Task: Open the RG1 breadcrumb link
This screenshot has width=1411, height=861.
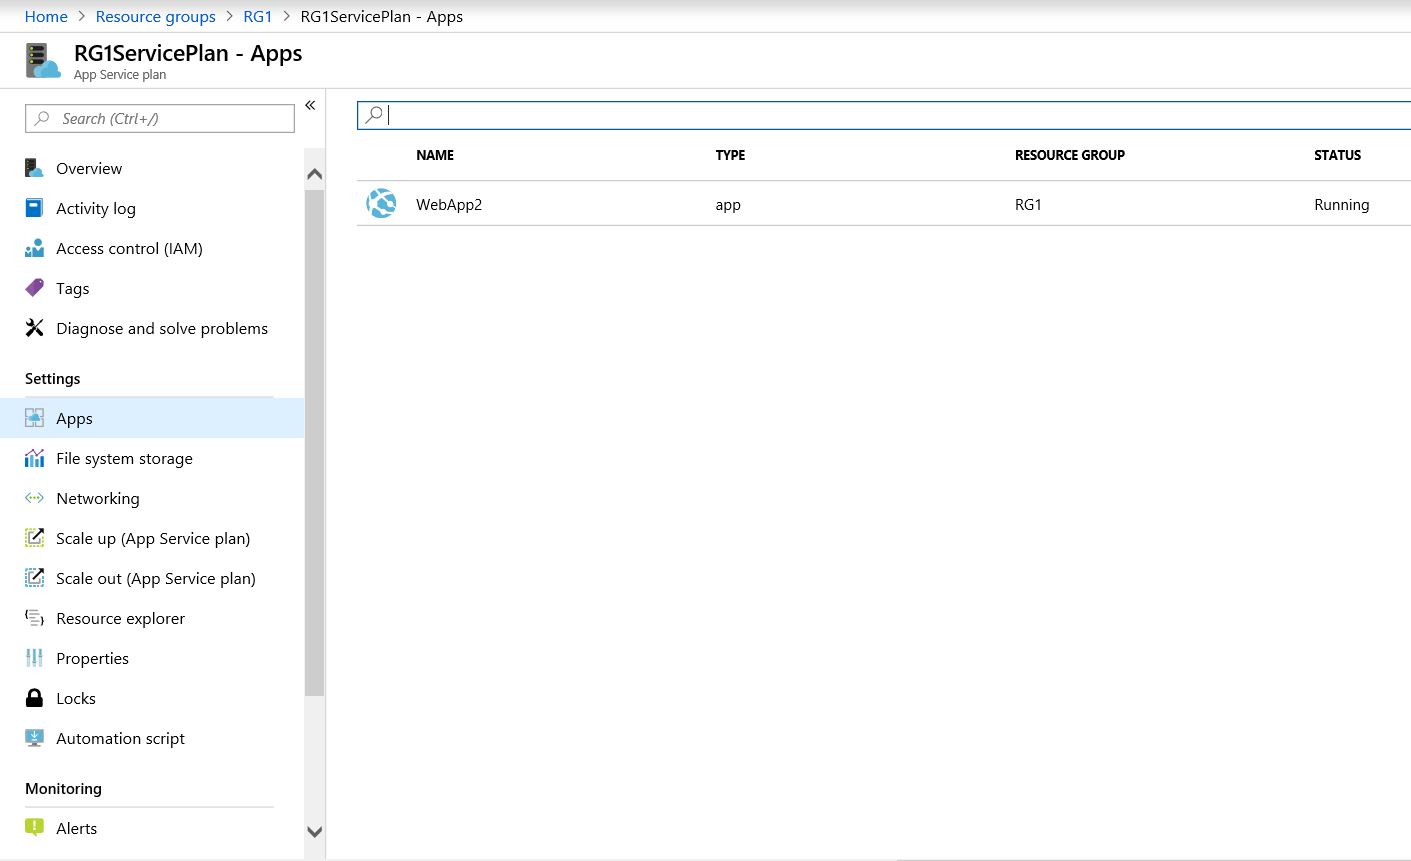Action: 257,16
